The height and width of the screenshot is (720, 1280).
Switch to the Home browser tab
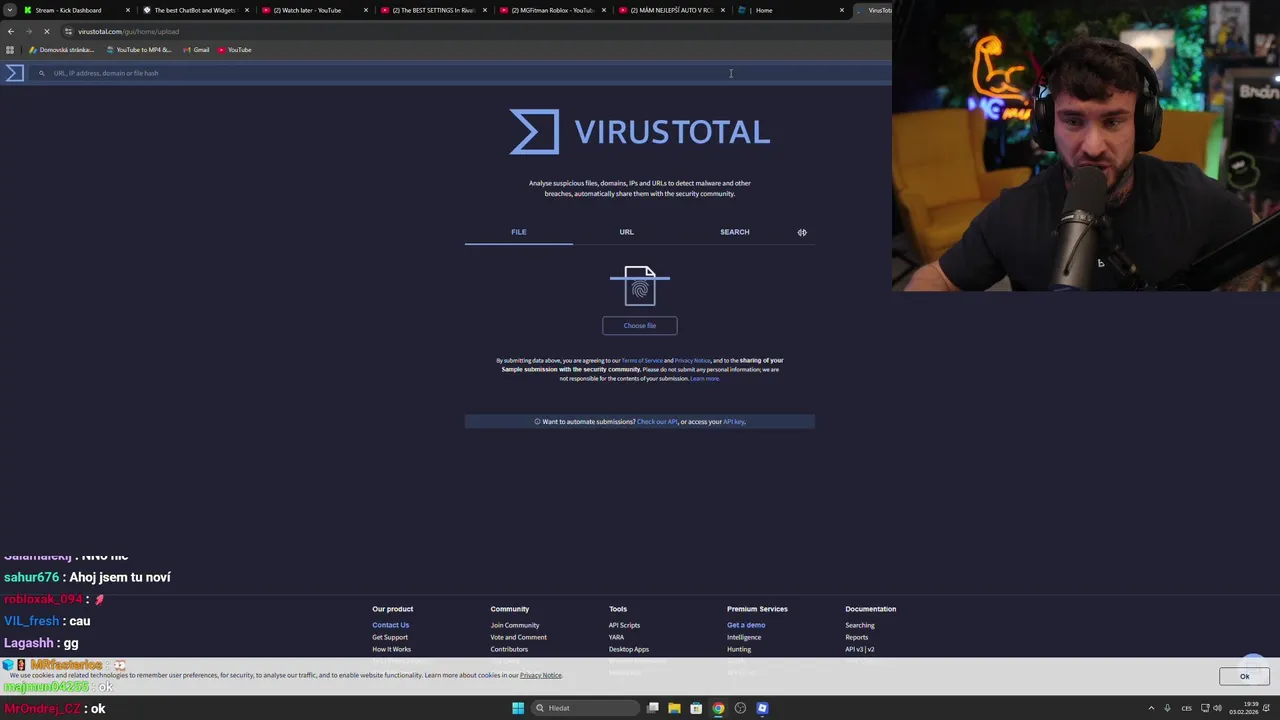point(790,10)
